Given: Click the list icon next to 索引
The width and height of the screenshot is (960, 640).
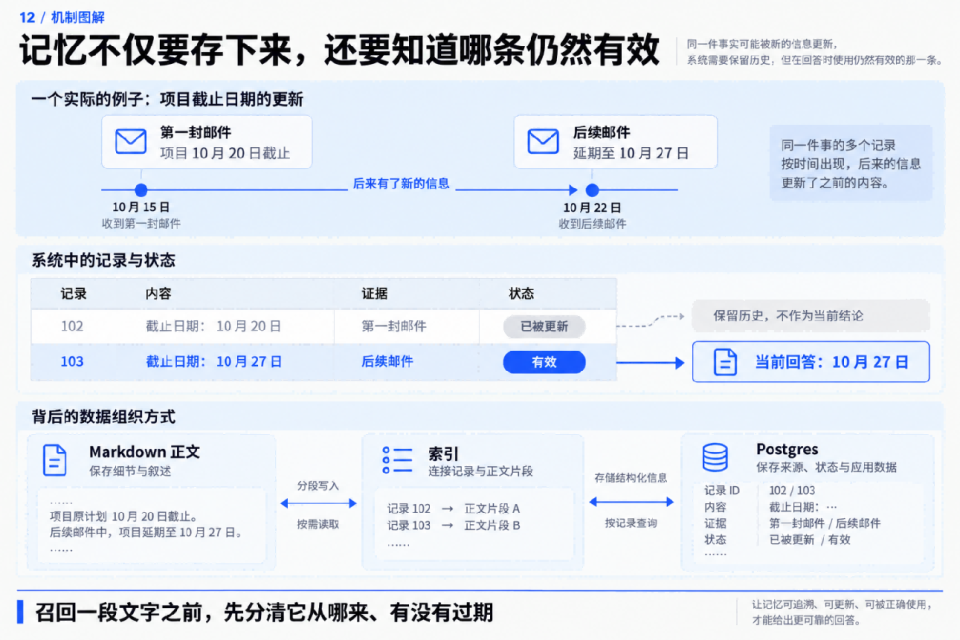Looking at the screenshot, I should 397,461.
